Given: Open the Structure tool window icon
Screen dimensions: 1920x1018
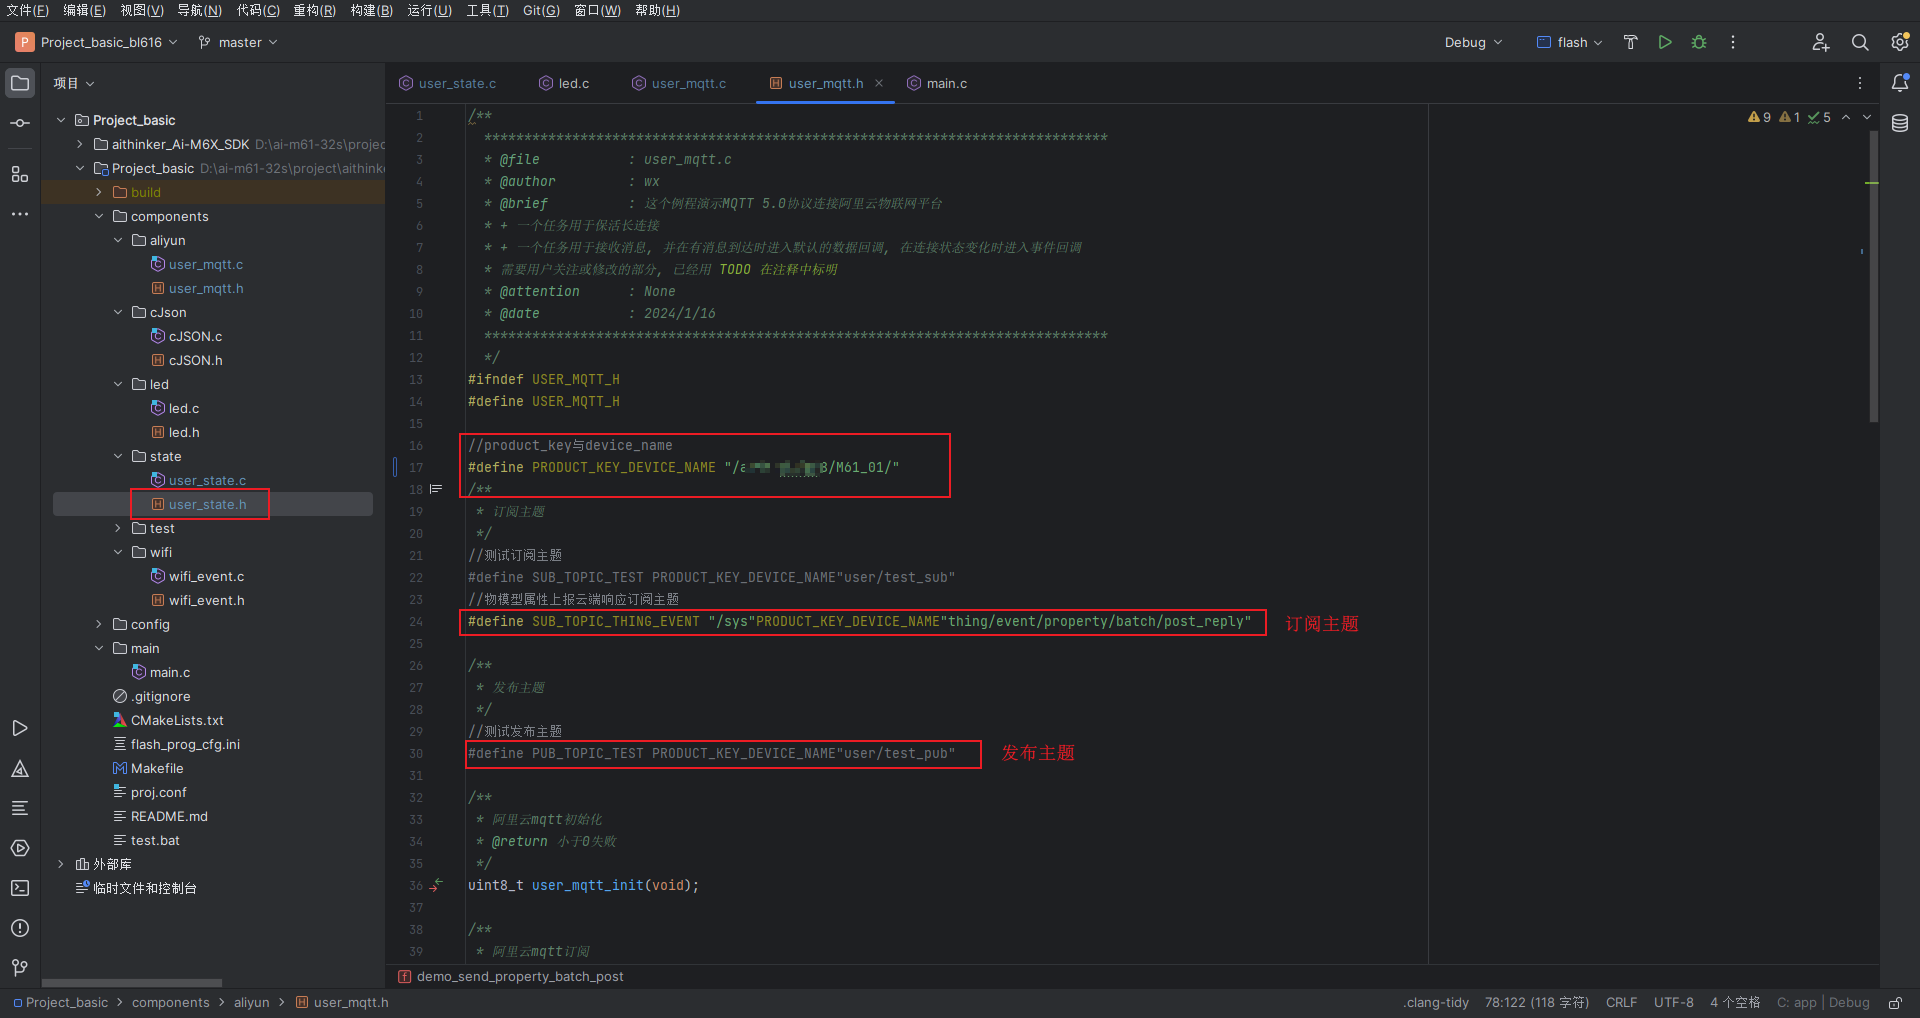Looking at the screenshot, I should (x=20, y=174).
